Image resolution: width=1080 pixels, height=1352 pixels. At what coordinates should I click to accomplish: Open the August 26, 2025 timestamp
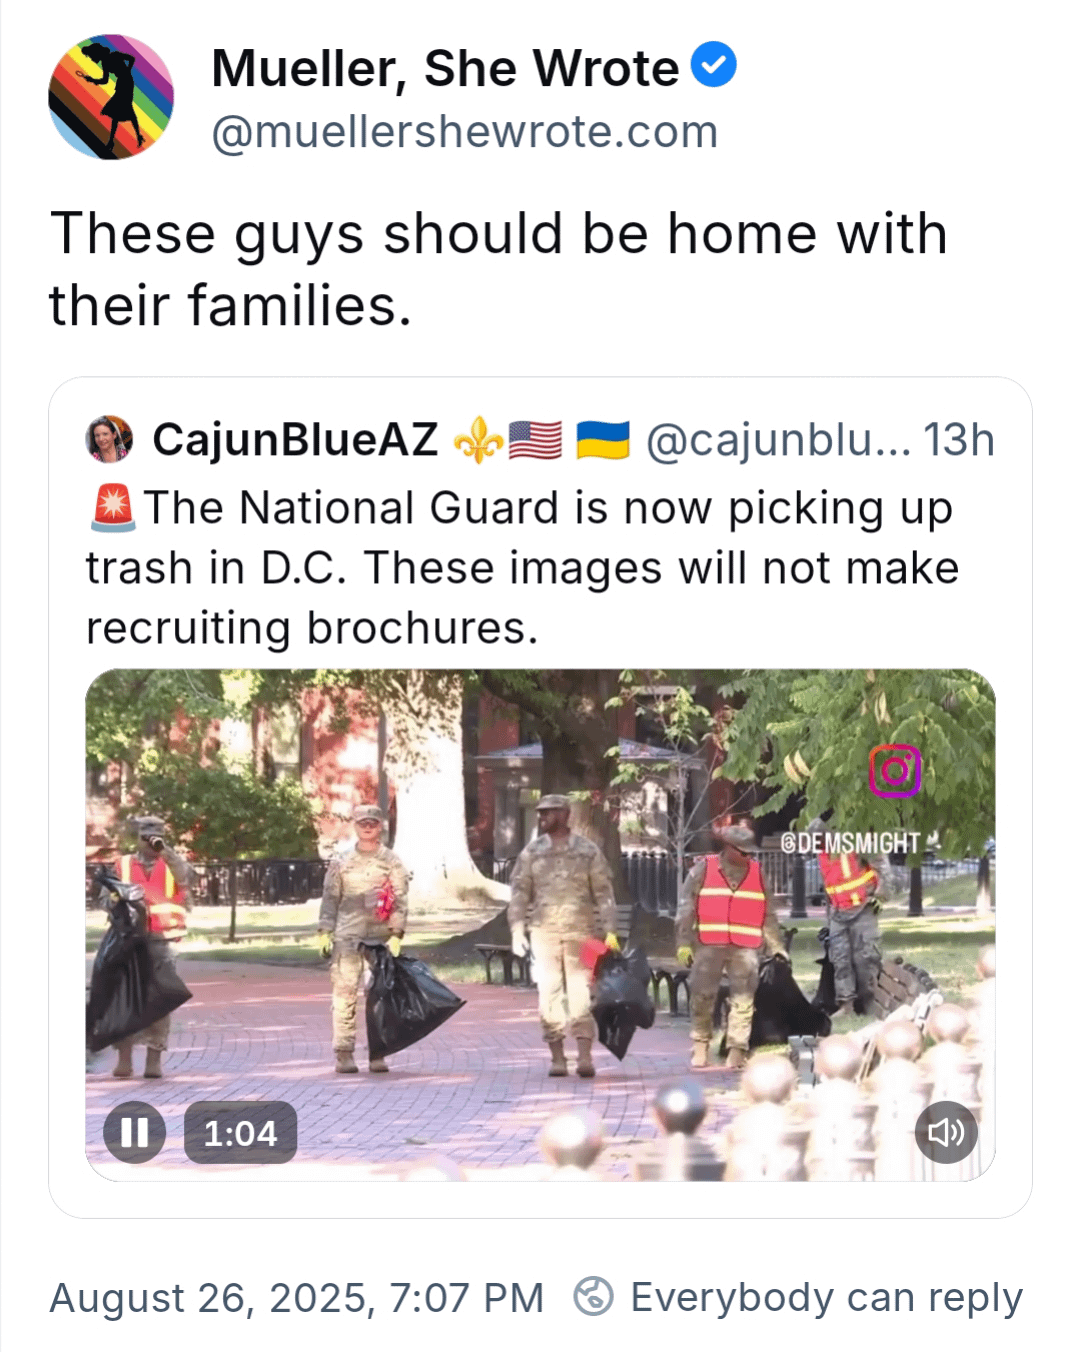point(297,1298)
